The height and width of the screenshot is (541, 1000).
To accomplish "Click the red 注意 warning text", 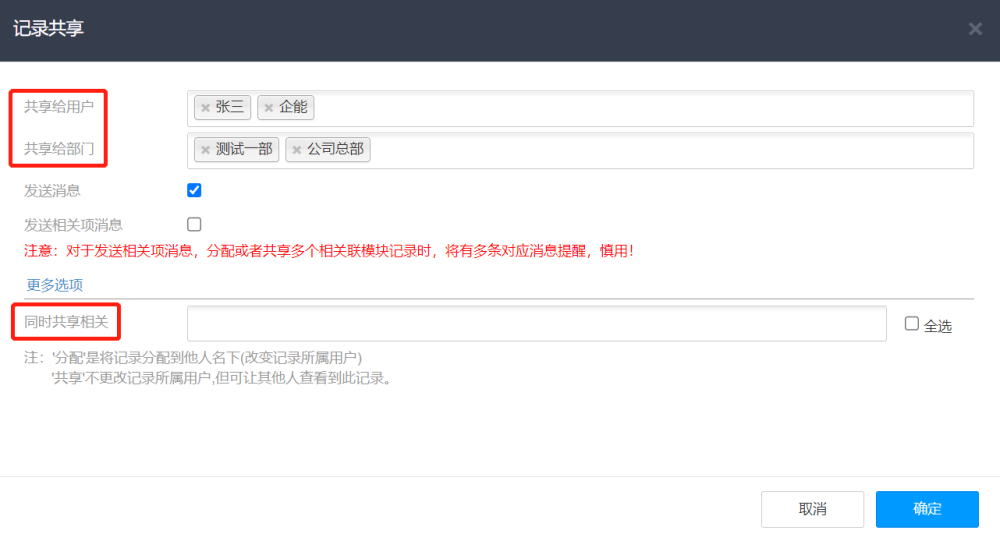I will (330, 251).
